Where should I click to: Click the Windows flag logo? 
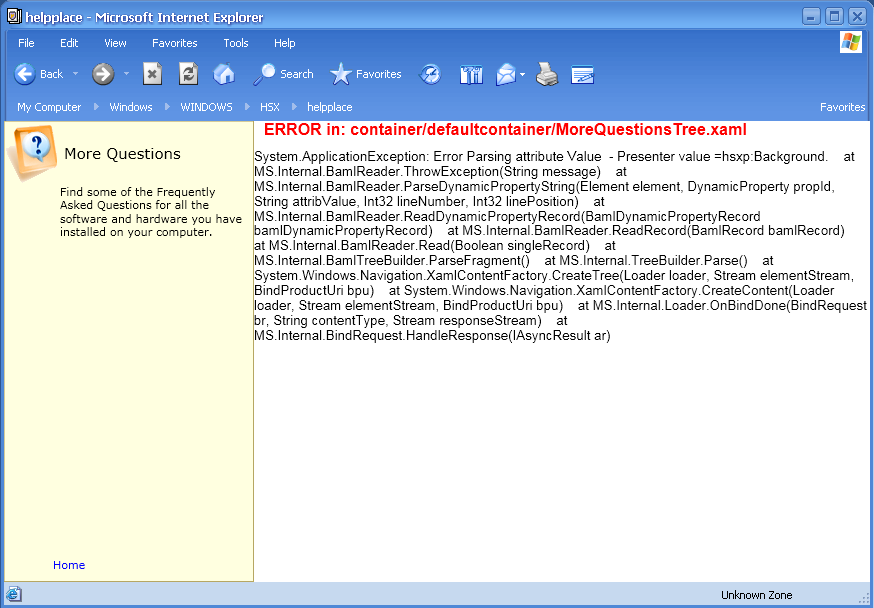point(851,42)
